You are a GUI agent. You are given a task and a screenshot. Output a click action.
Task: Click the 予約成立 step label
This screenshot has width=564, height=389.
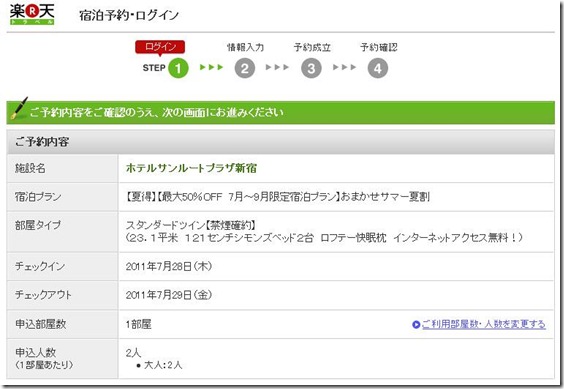coord(312,47)
